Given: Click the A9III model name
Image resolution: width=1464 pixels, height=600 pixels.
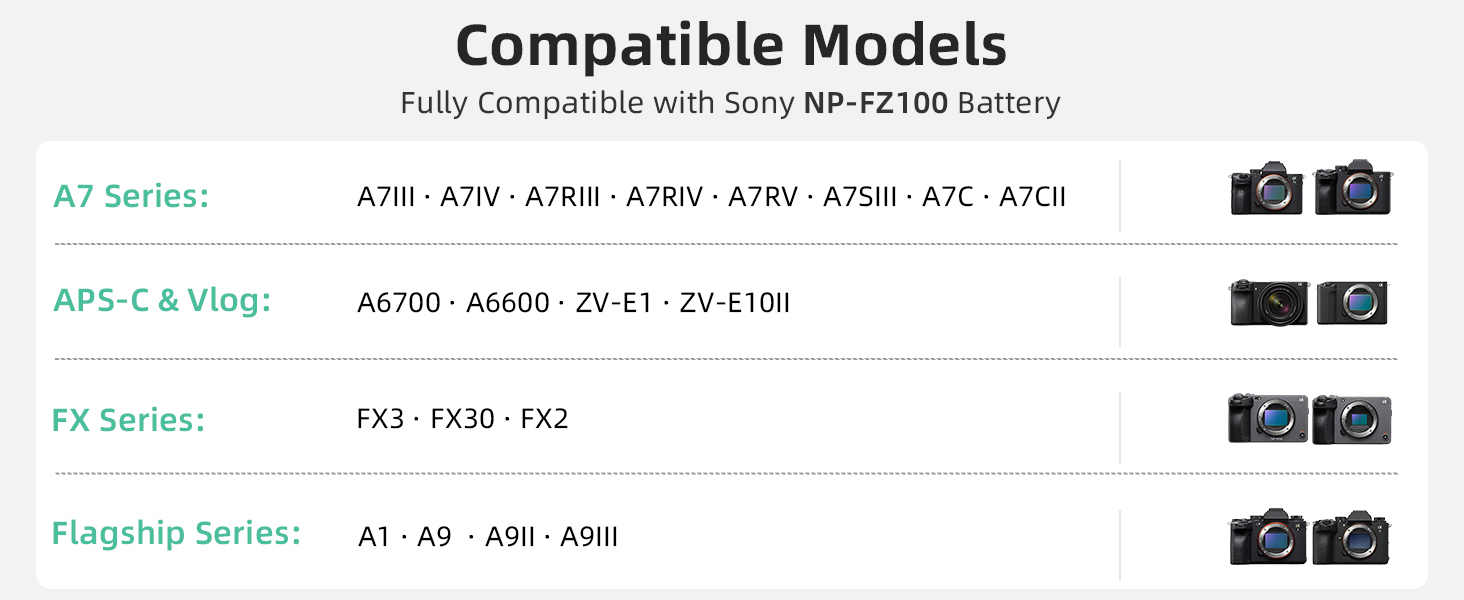Looking at the screenshot, I should pyautogui.click(x=589, y=537).
